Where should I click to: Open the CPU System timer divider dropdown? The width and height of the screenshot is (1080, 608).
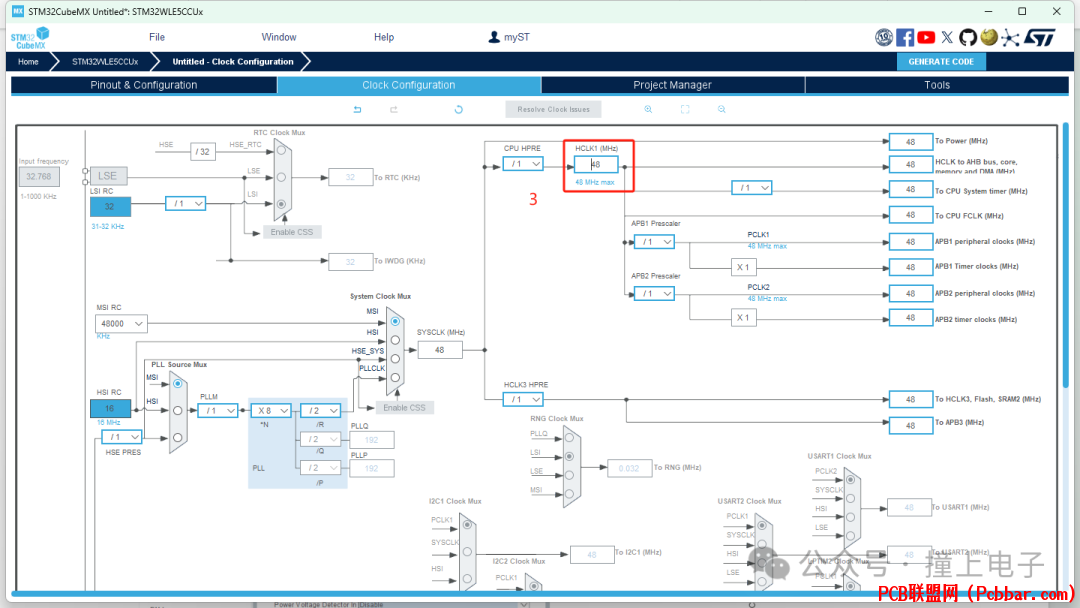(x=751, y=188)
